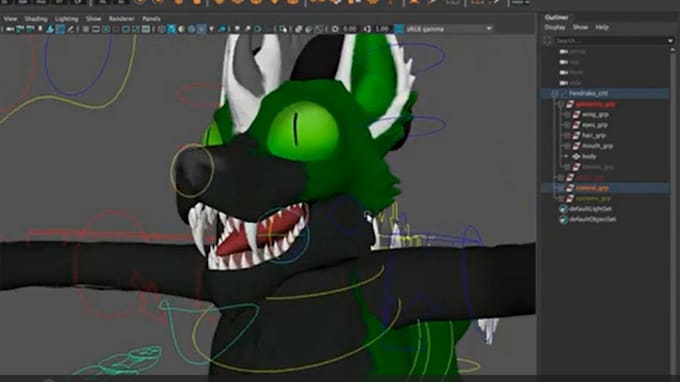Open the Lighting menu
The height and width of the screenshot is (382, 680).
click(66, 19)
